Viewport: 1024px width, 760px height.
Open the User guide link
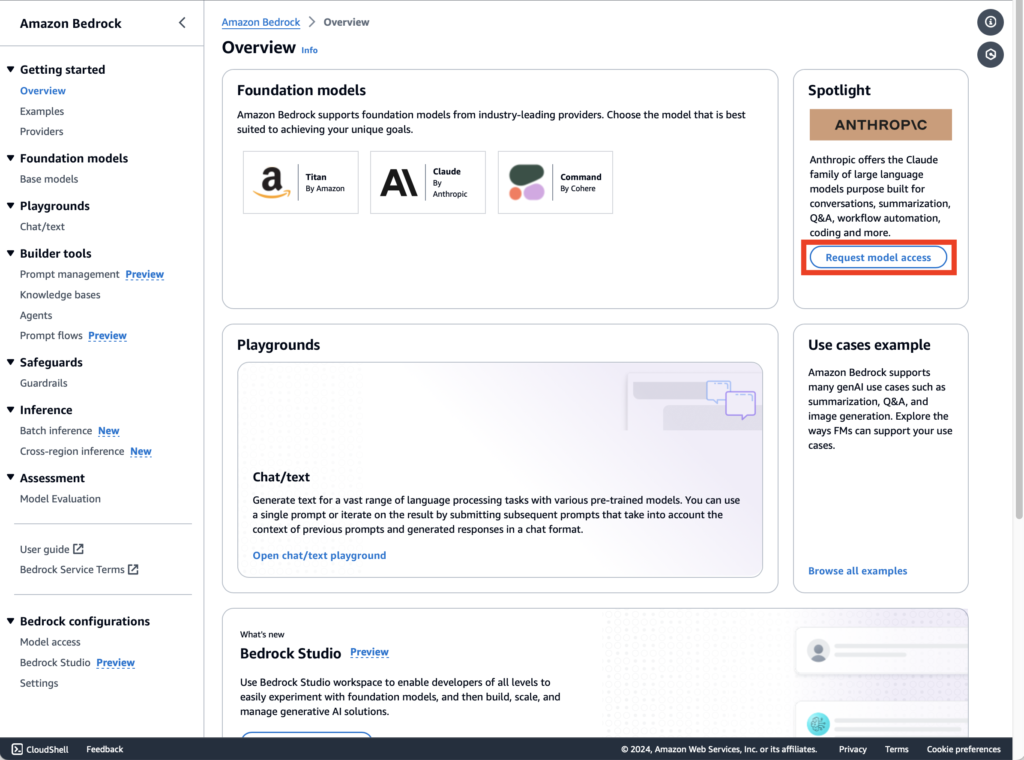click(44, 550)
